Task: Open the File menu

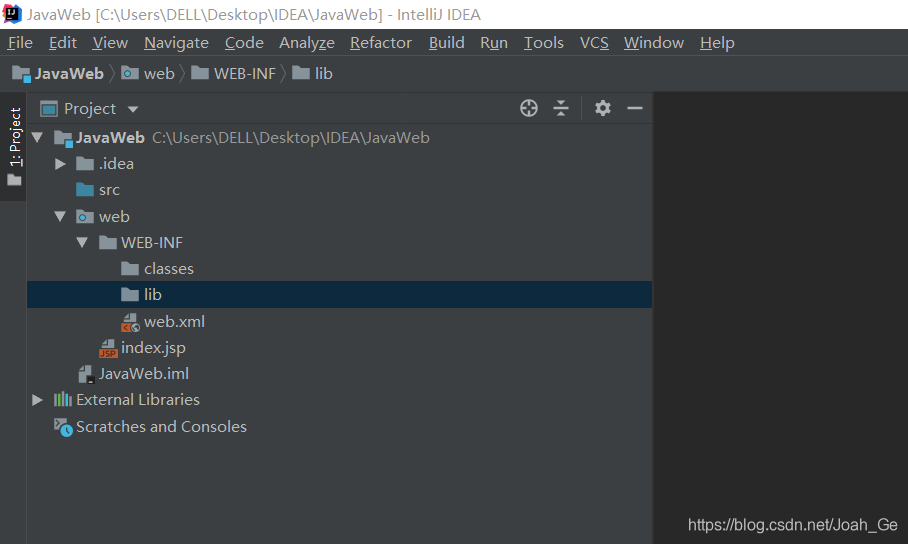Action: (x=20, y=43)
